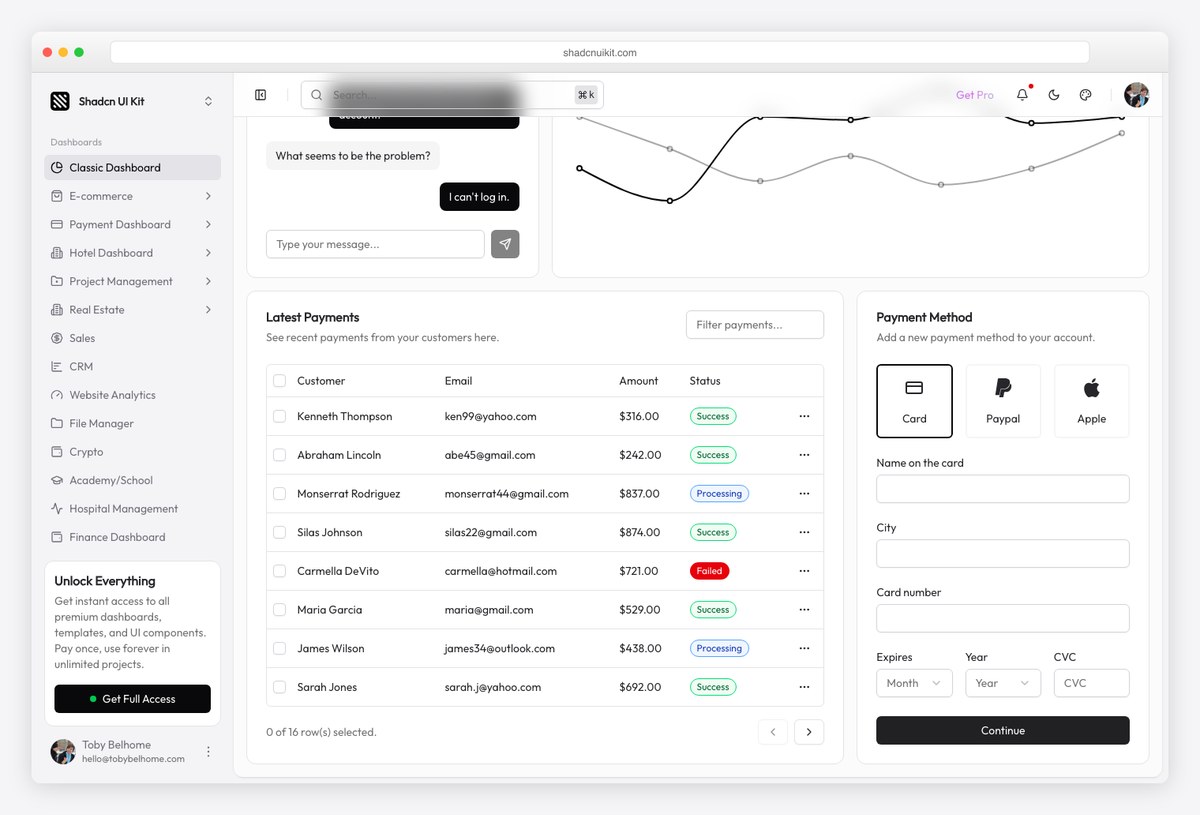Check the Silas Johnson row
Viewport: 1200px width, 815px height.
tap(280, 532)
